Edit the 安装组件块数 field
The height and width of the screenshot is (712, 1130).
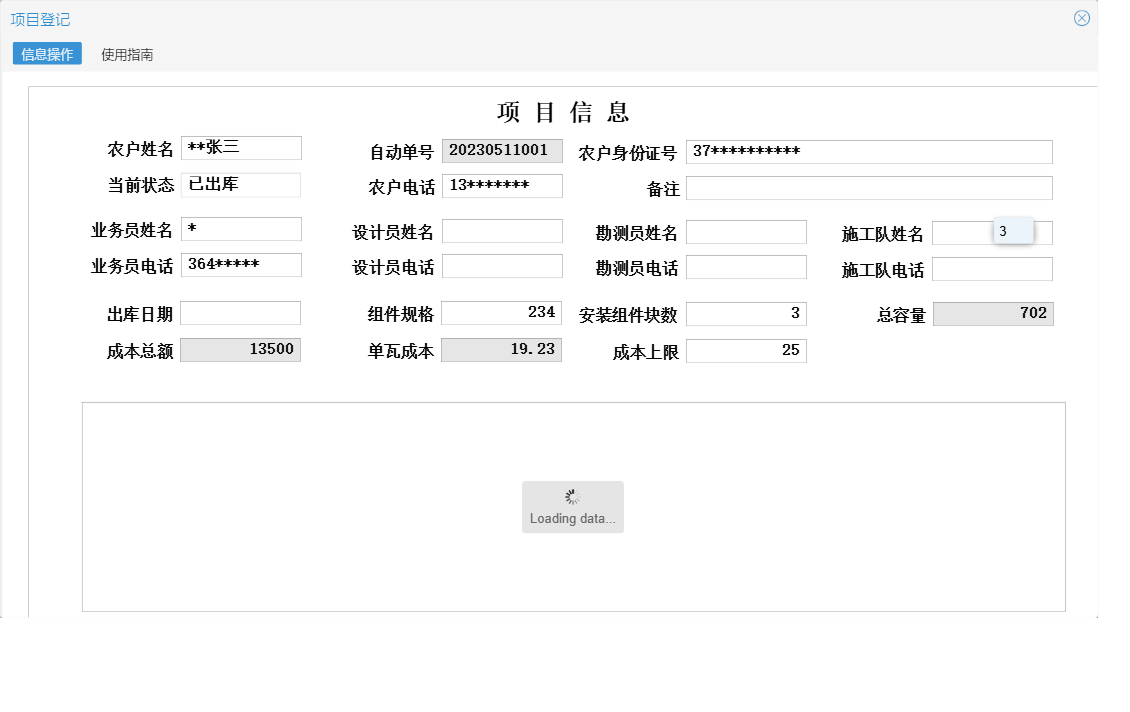pos(747,312)
